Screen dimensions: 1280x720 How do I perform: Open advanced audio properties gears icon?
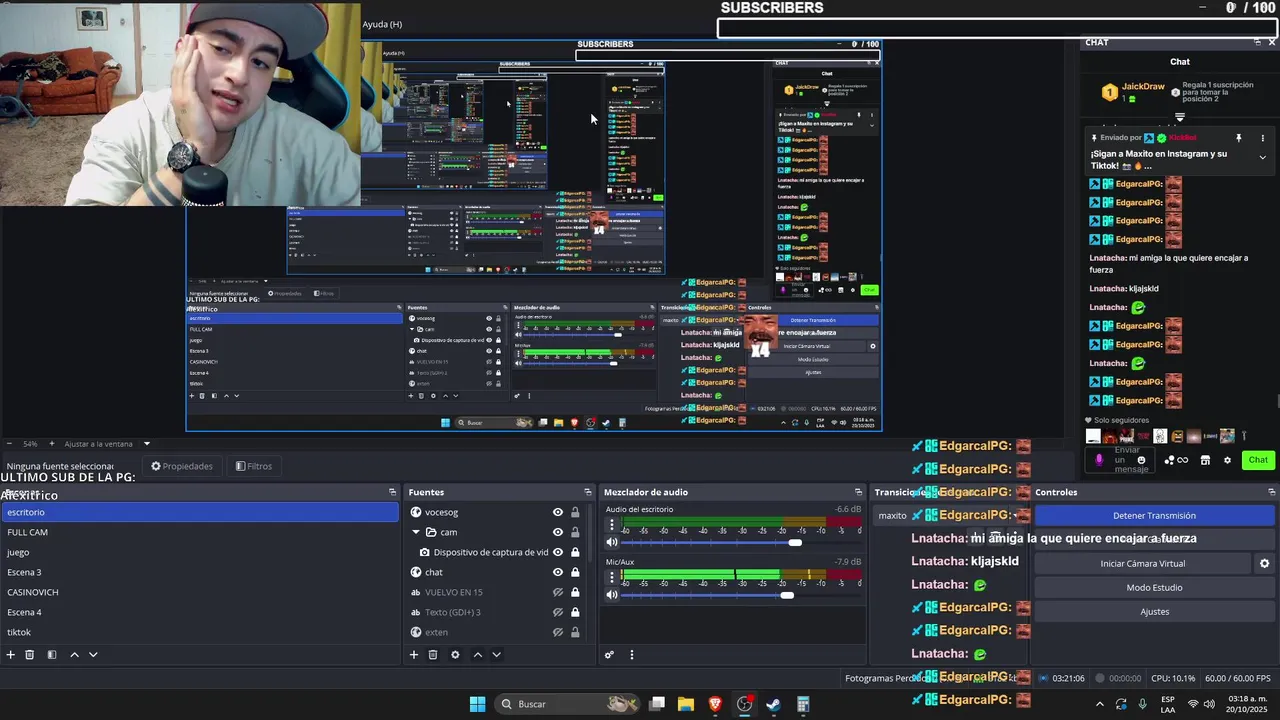click(x=609, y=655)
